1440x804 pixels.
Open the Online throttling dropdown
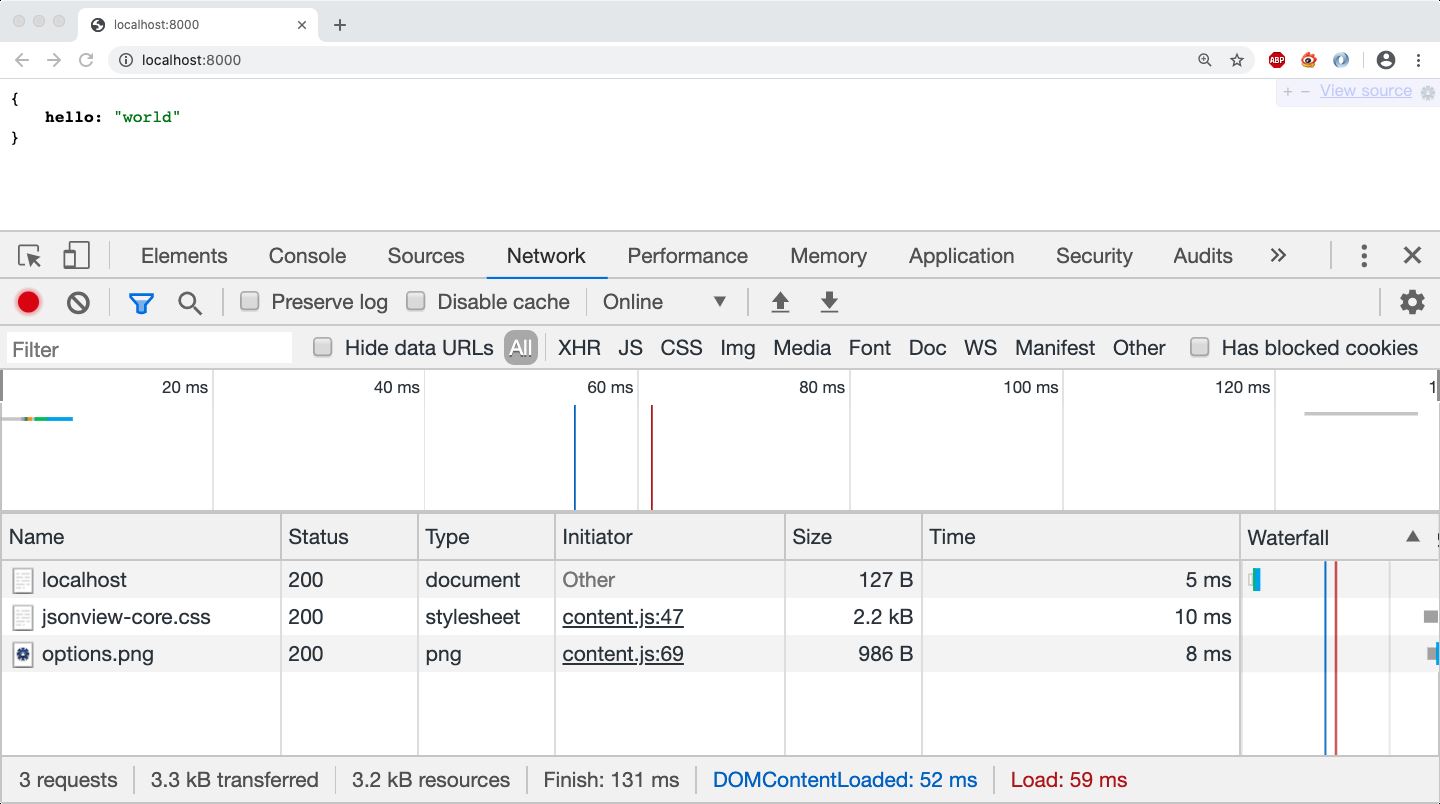[664, 302]
